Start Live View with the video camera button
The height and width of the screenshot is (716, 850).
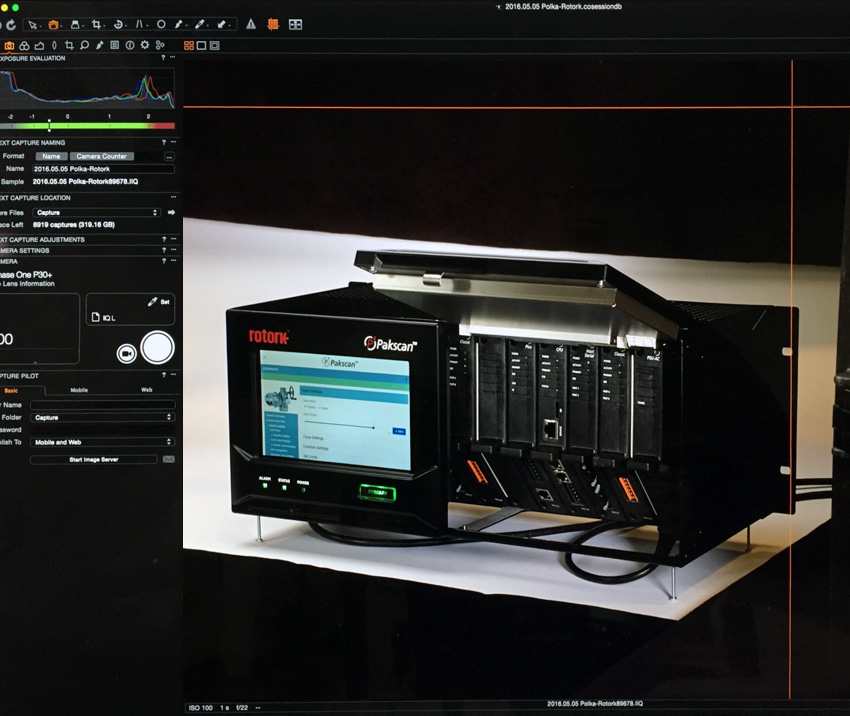[127, 353]
